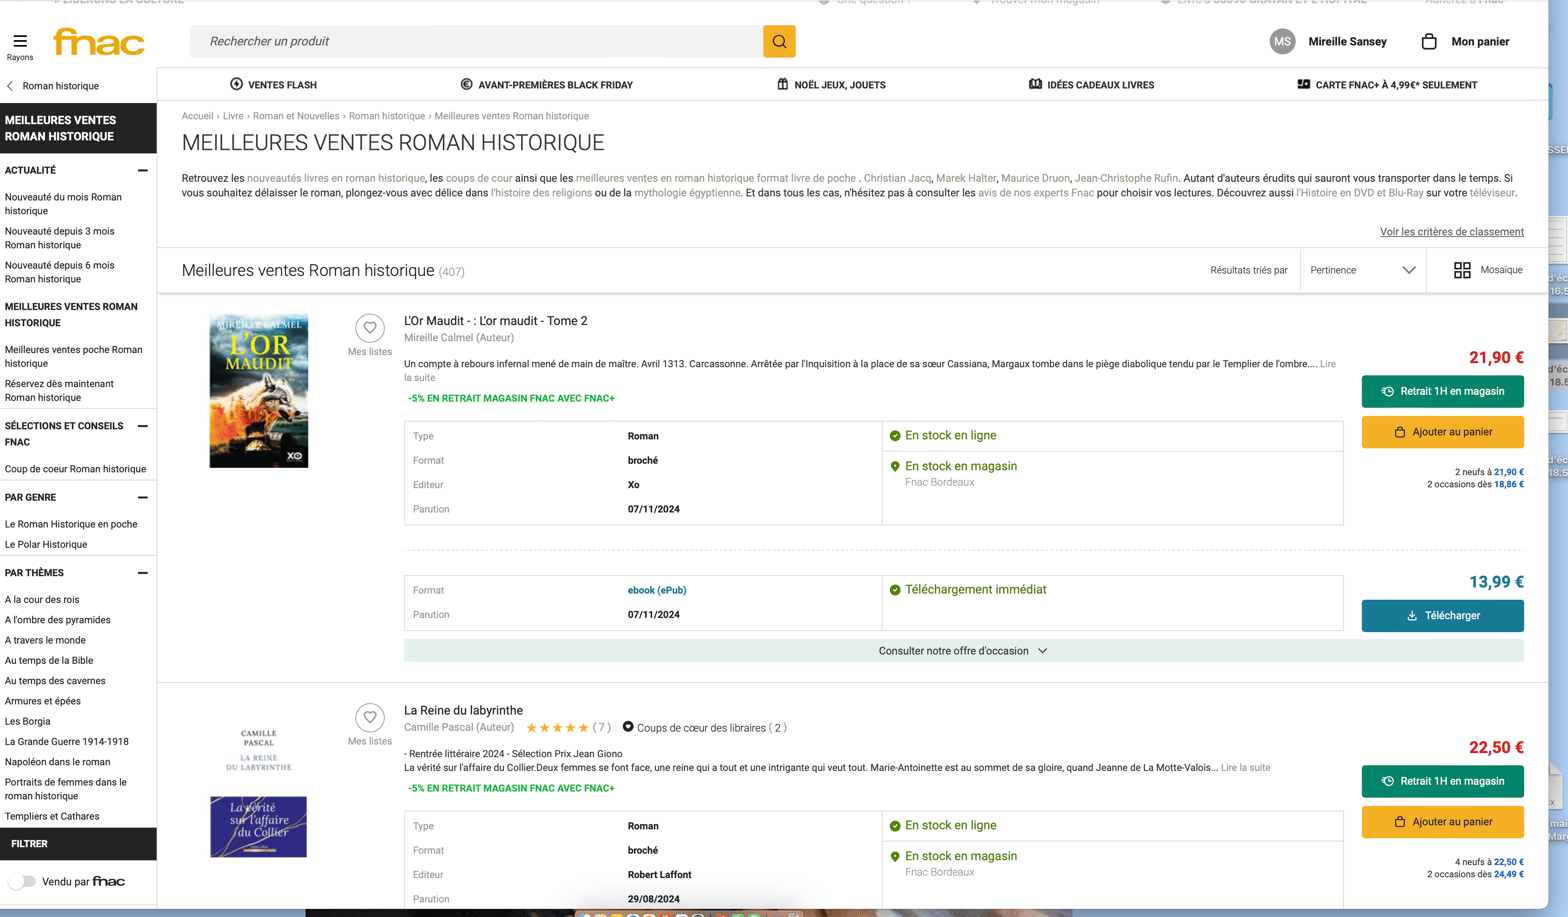Open Le Roman Historique en poche
The image size is (1568, 917).
coord(71,525)
